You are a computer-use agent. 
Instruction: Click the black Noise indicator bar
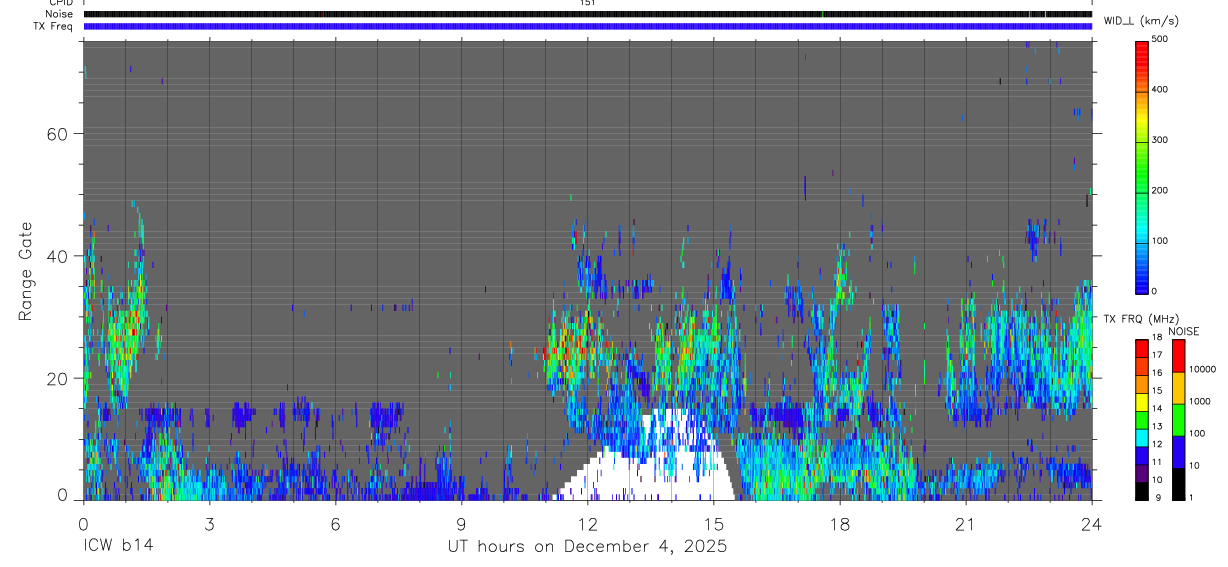587,14
